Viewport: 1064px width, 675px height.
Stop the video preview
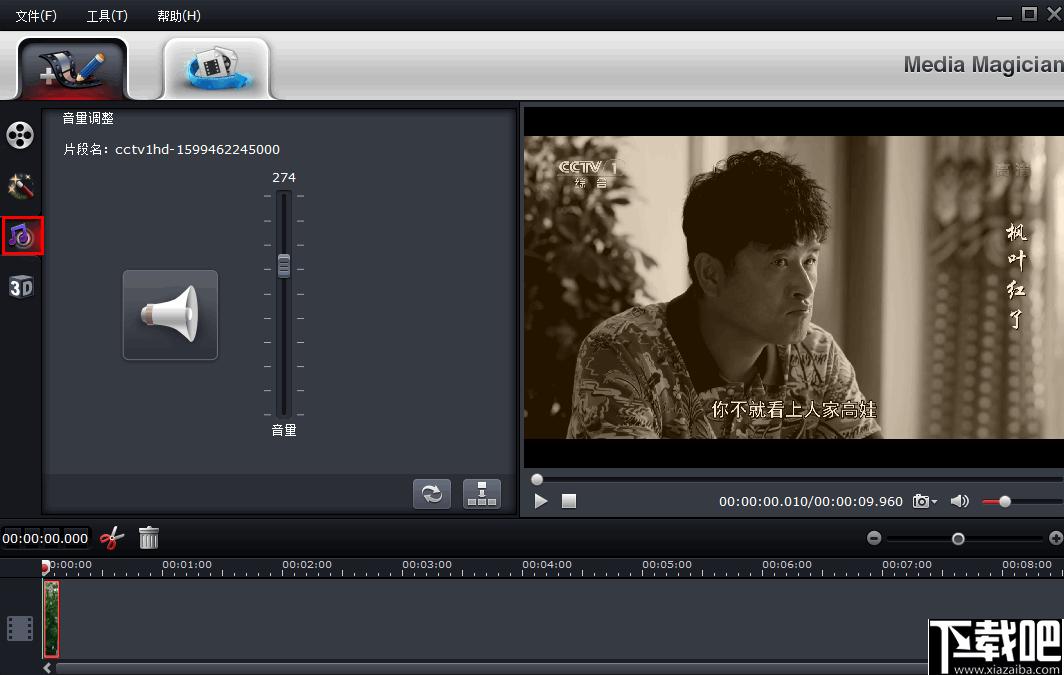click(x=569, y=501)
